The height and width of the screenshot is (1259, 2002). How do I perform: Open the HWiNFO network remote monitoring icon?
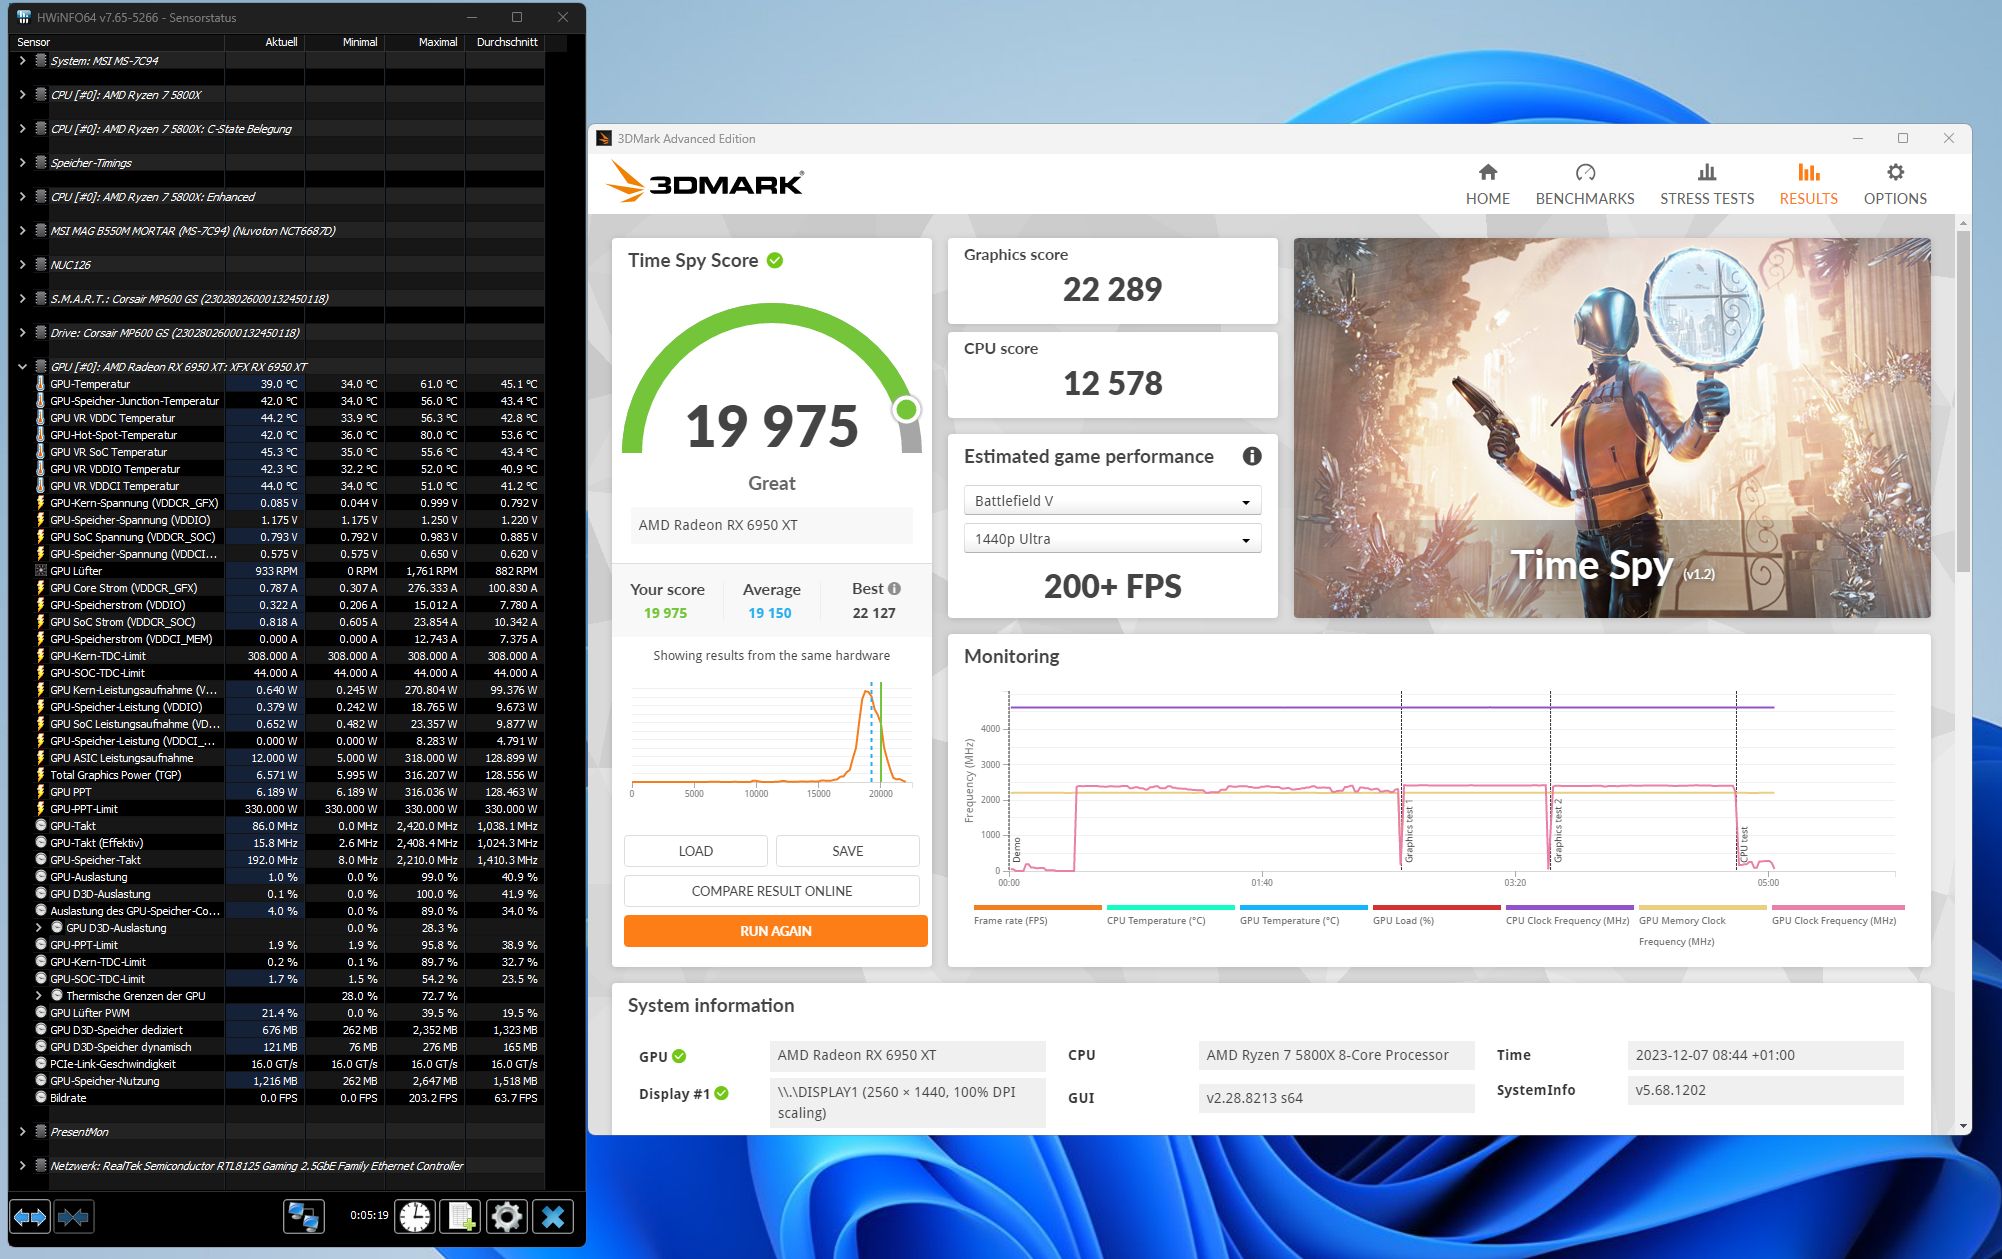point(303,1217)
